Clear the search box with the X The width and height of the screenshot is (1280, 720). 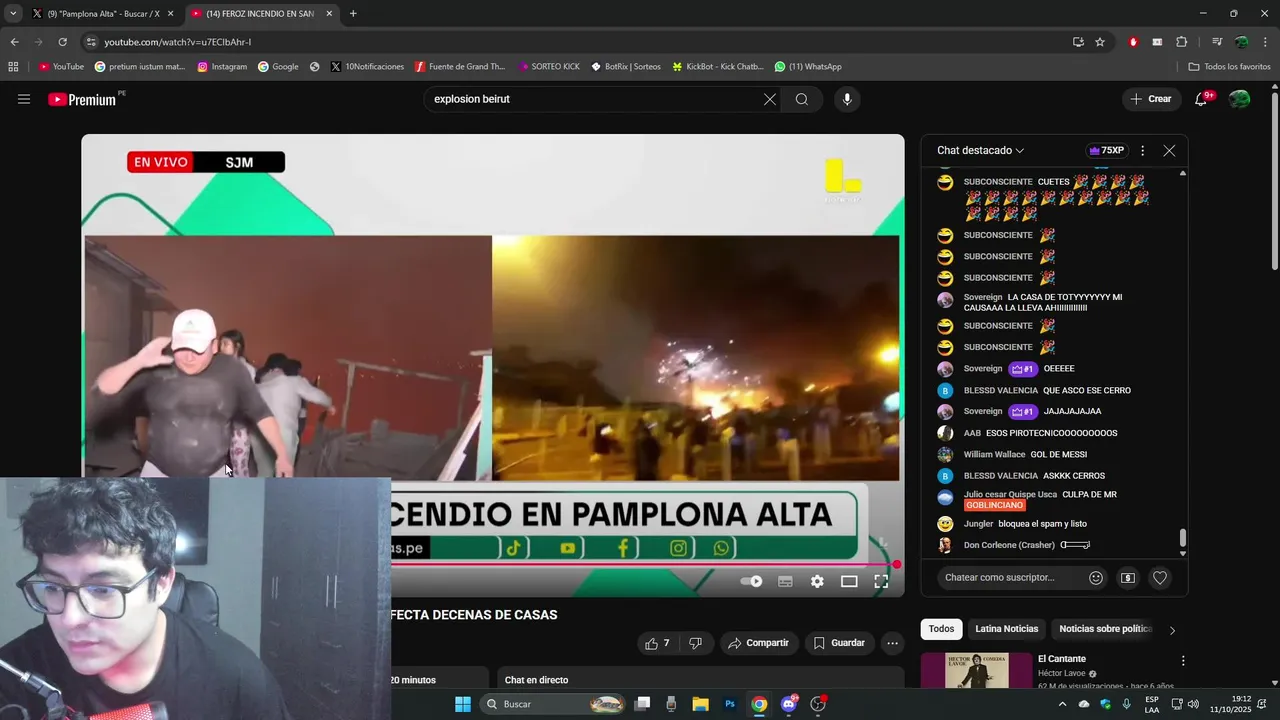(770, 99)
